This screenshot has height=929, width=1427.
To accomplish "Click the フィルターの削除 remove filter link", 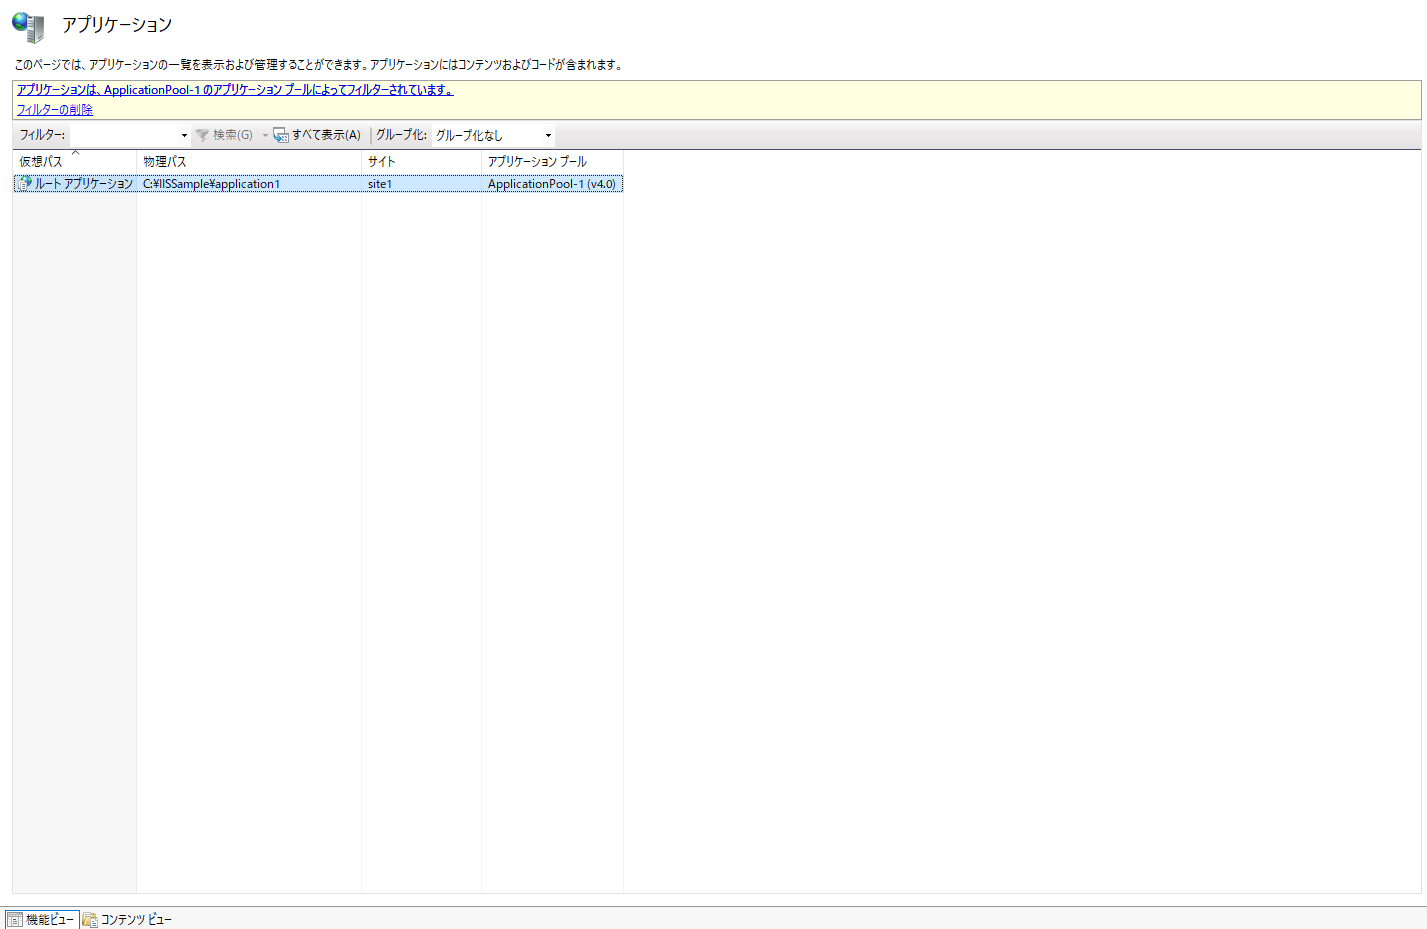I will point(55,110).
